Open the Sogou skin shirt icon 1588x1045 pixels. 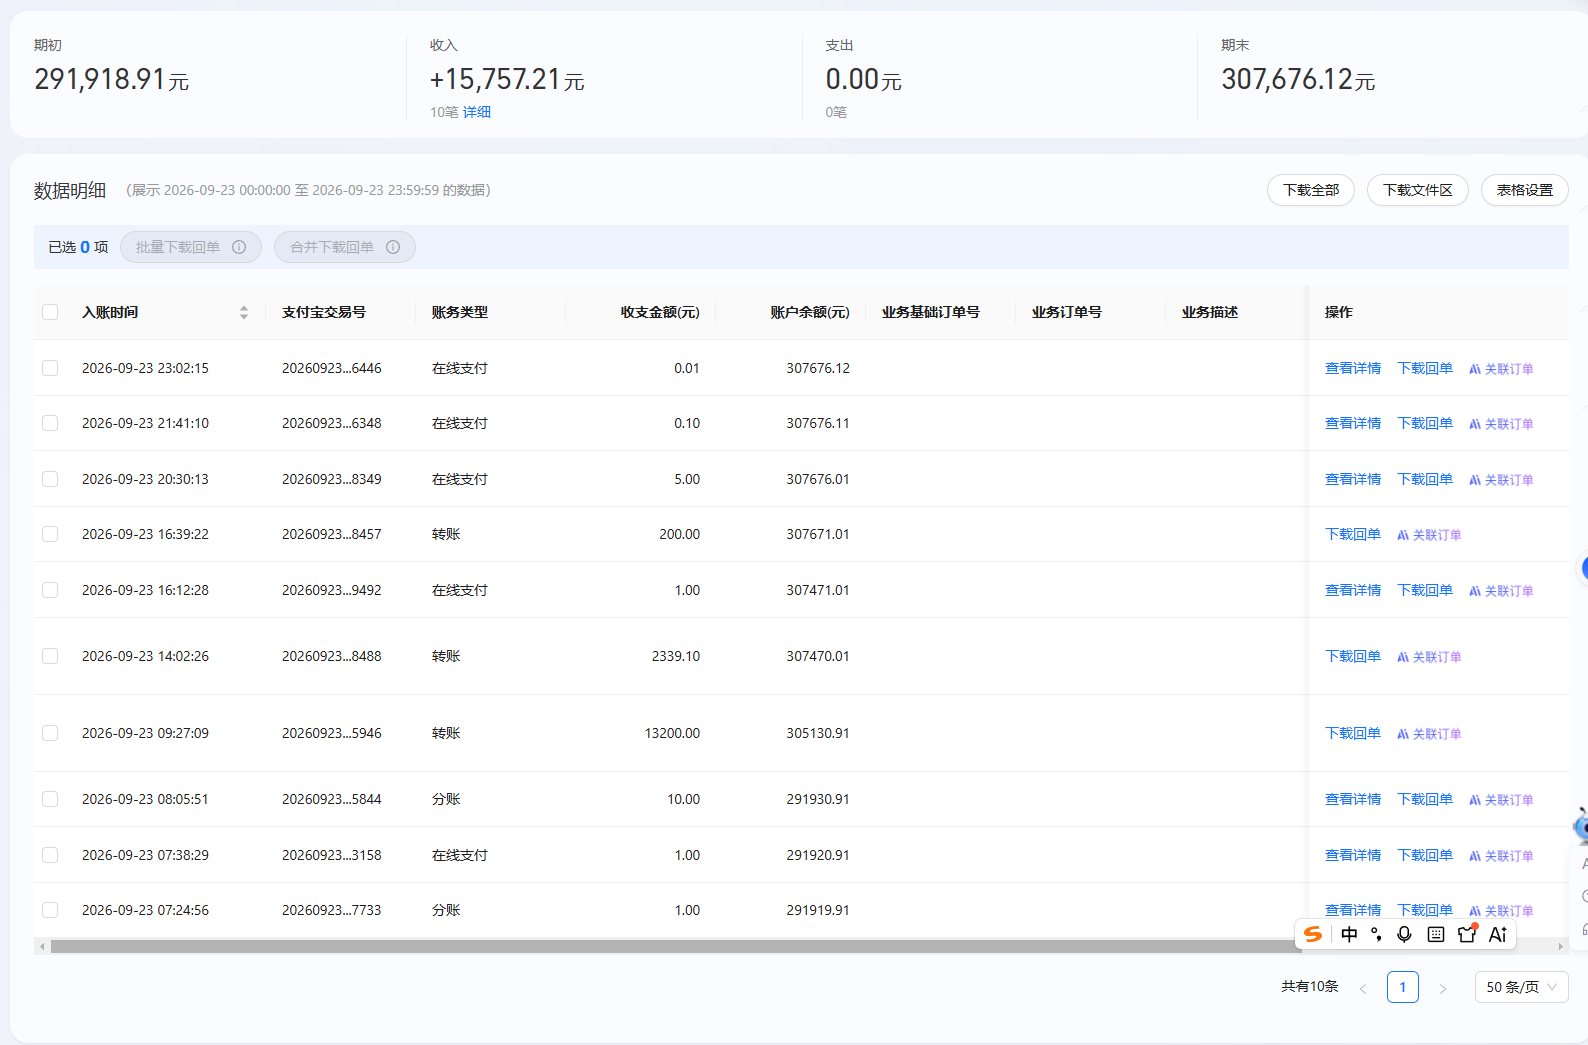(1467, 934)
